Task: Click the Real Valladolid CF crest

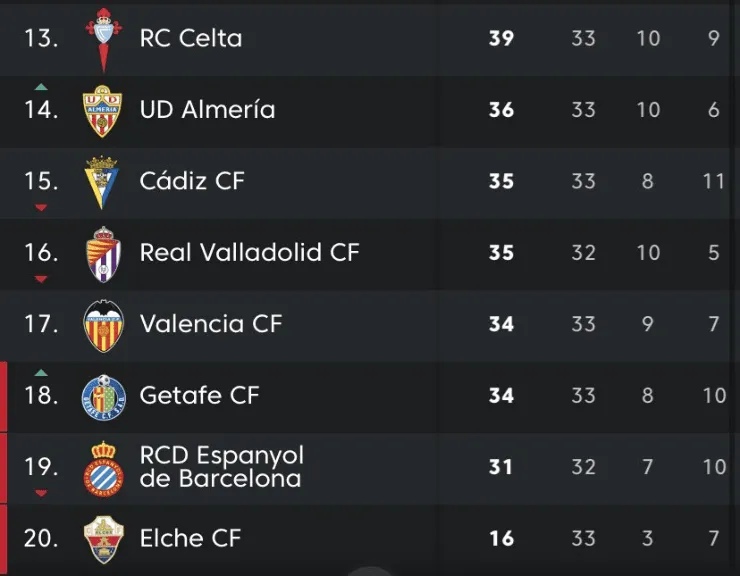Action: [x=102, y=253]
